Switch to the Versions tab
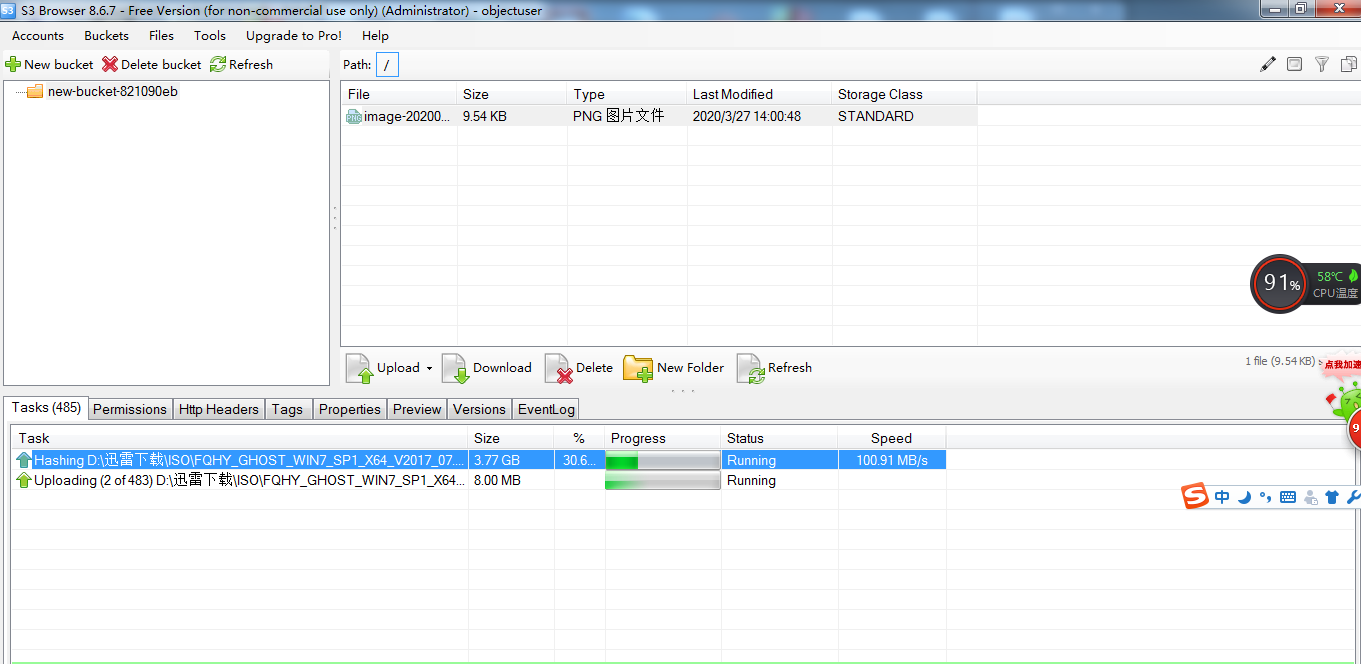This screenshot has height=664, width=1361. [479, 409]
